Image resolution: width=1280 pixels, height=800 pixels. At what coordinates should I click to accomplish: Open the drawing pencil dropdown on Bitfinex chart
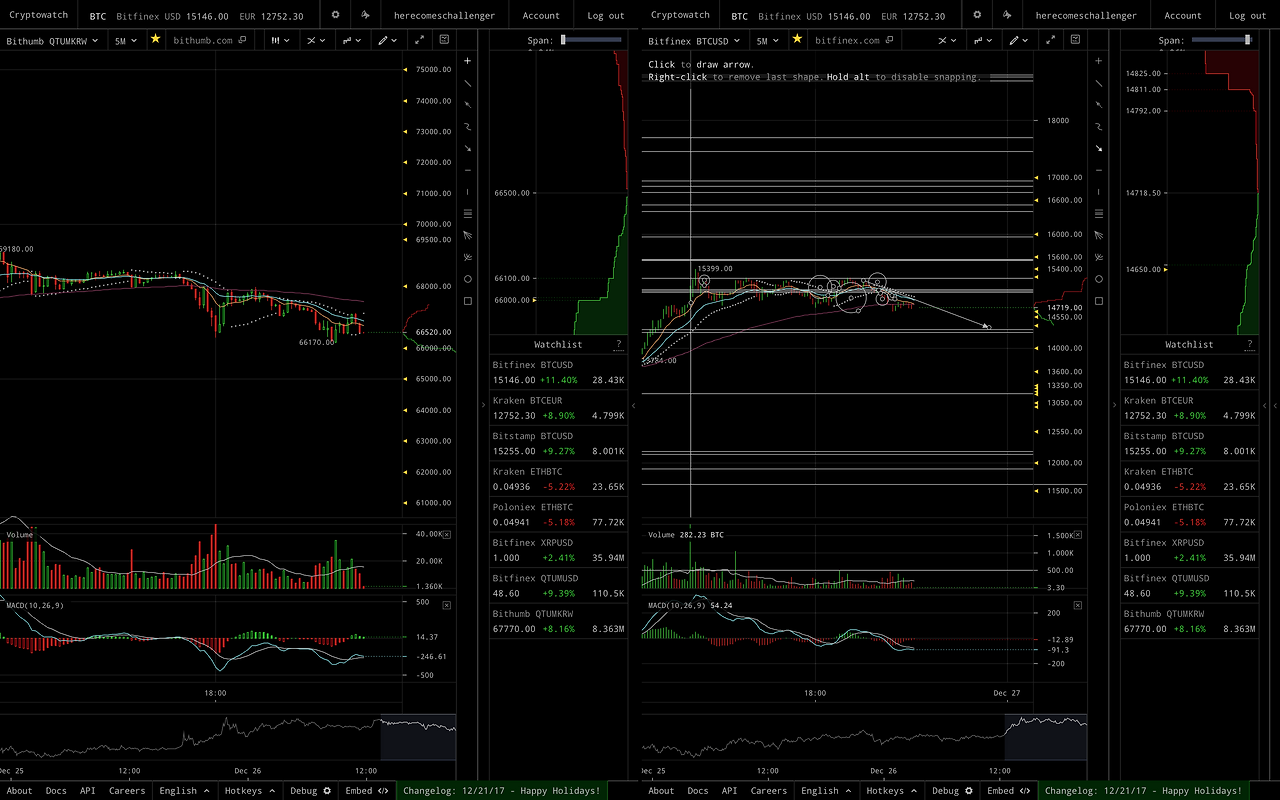pos(1018,41)
